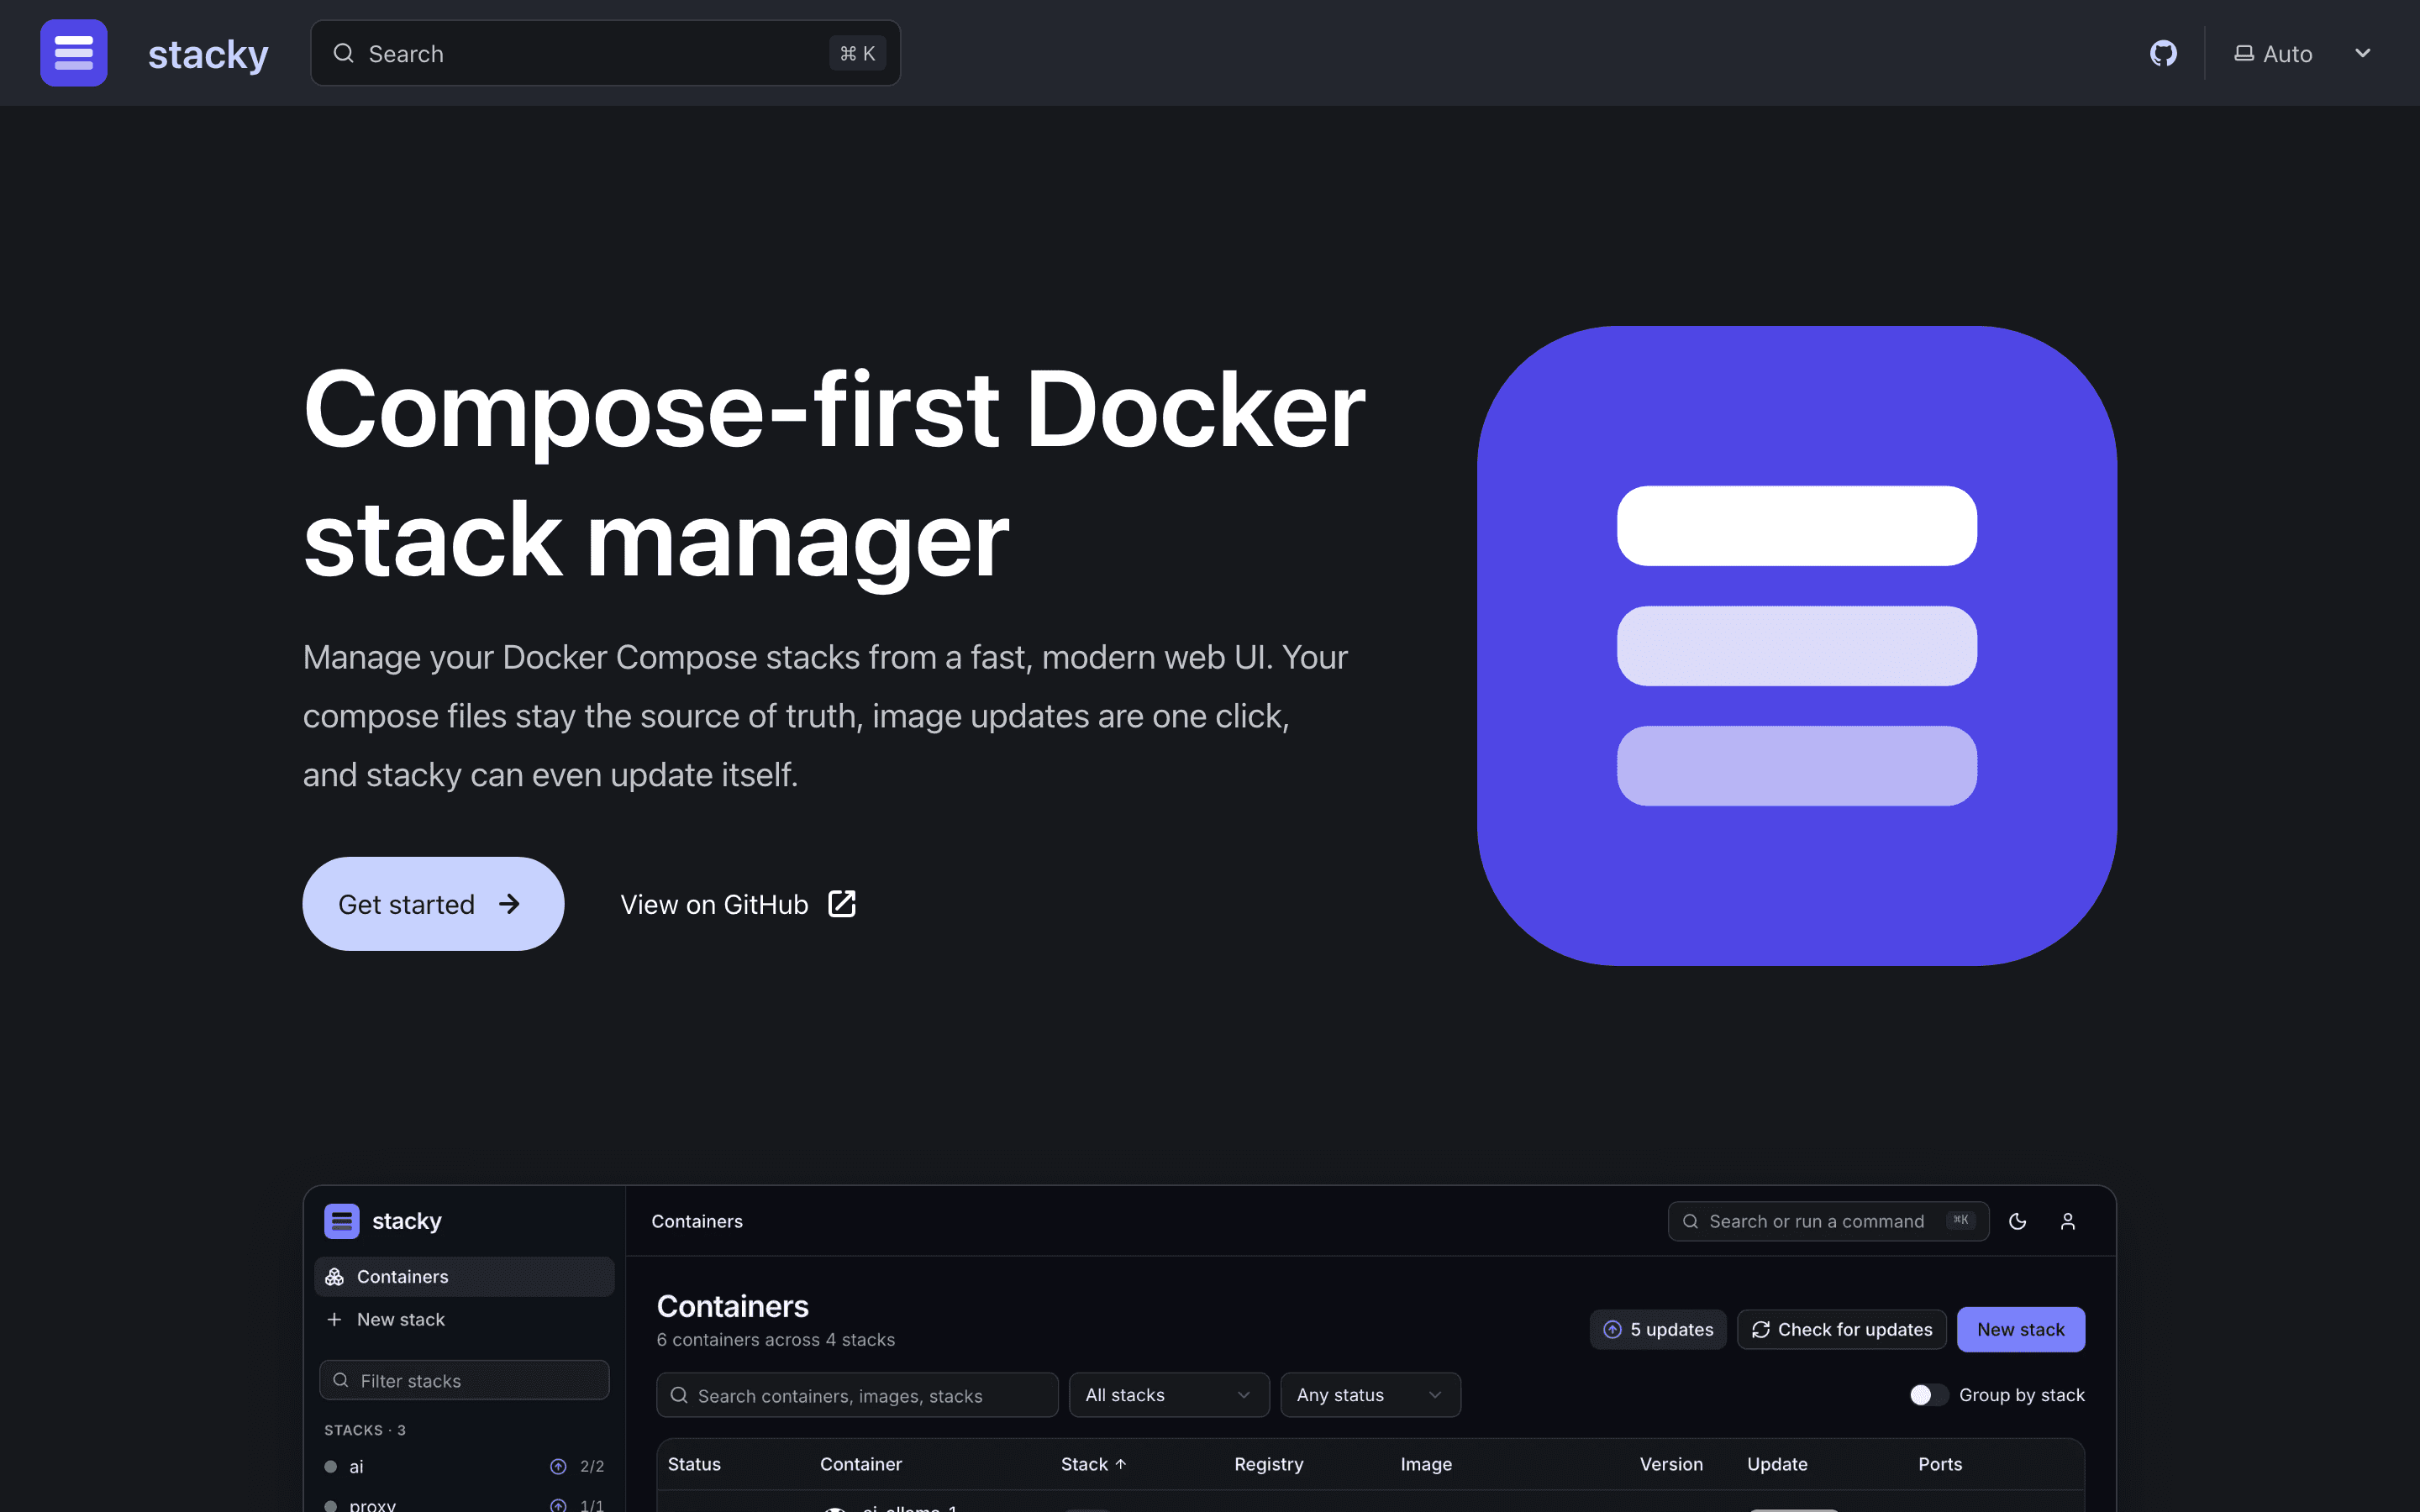Click the stacky title text in header
This screenshot has width=2420, height=1512.
click(x=208, y=54)
